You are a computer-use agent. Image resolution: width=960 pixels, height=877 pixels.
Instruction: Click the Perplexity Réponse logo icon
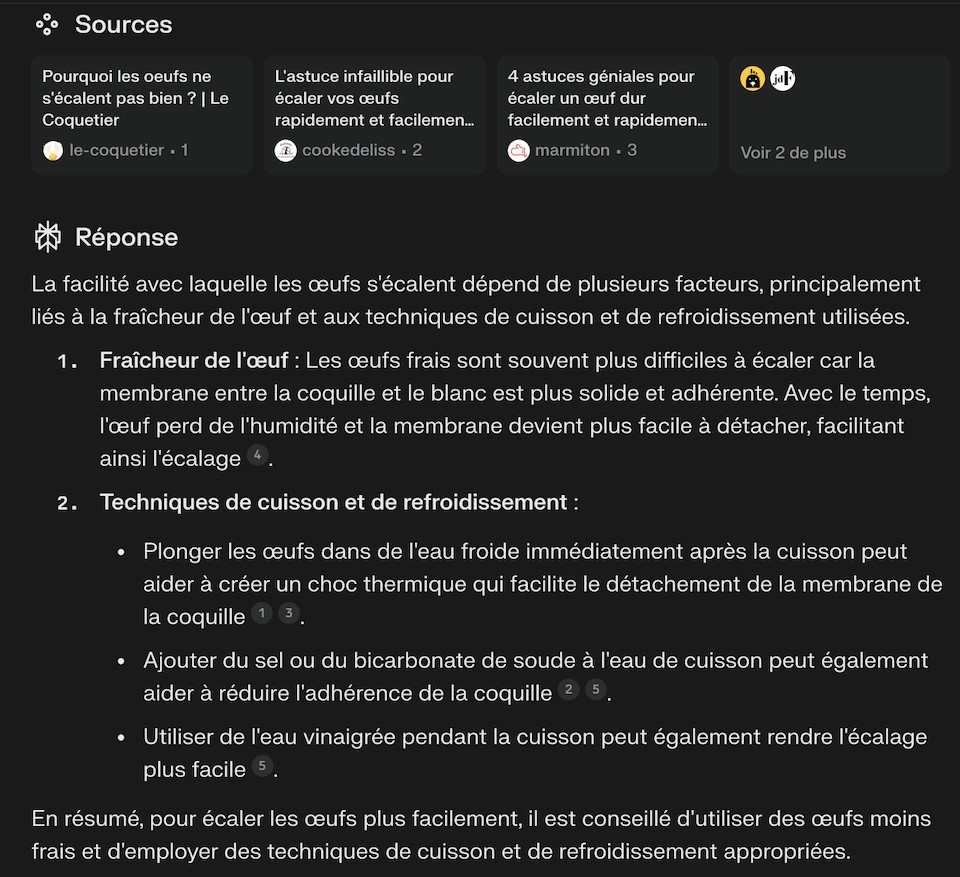[47, 237]
